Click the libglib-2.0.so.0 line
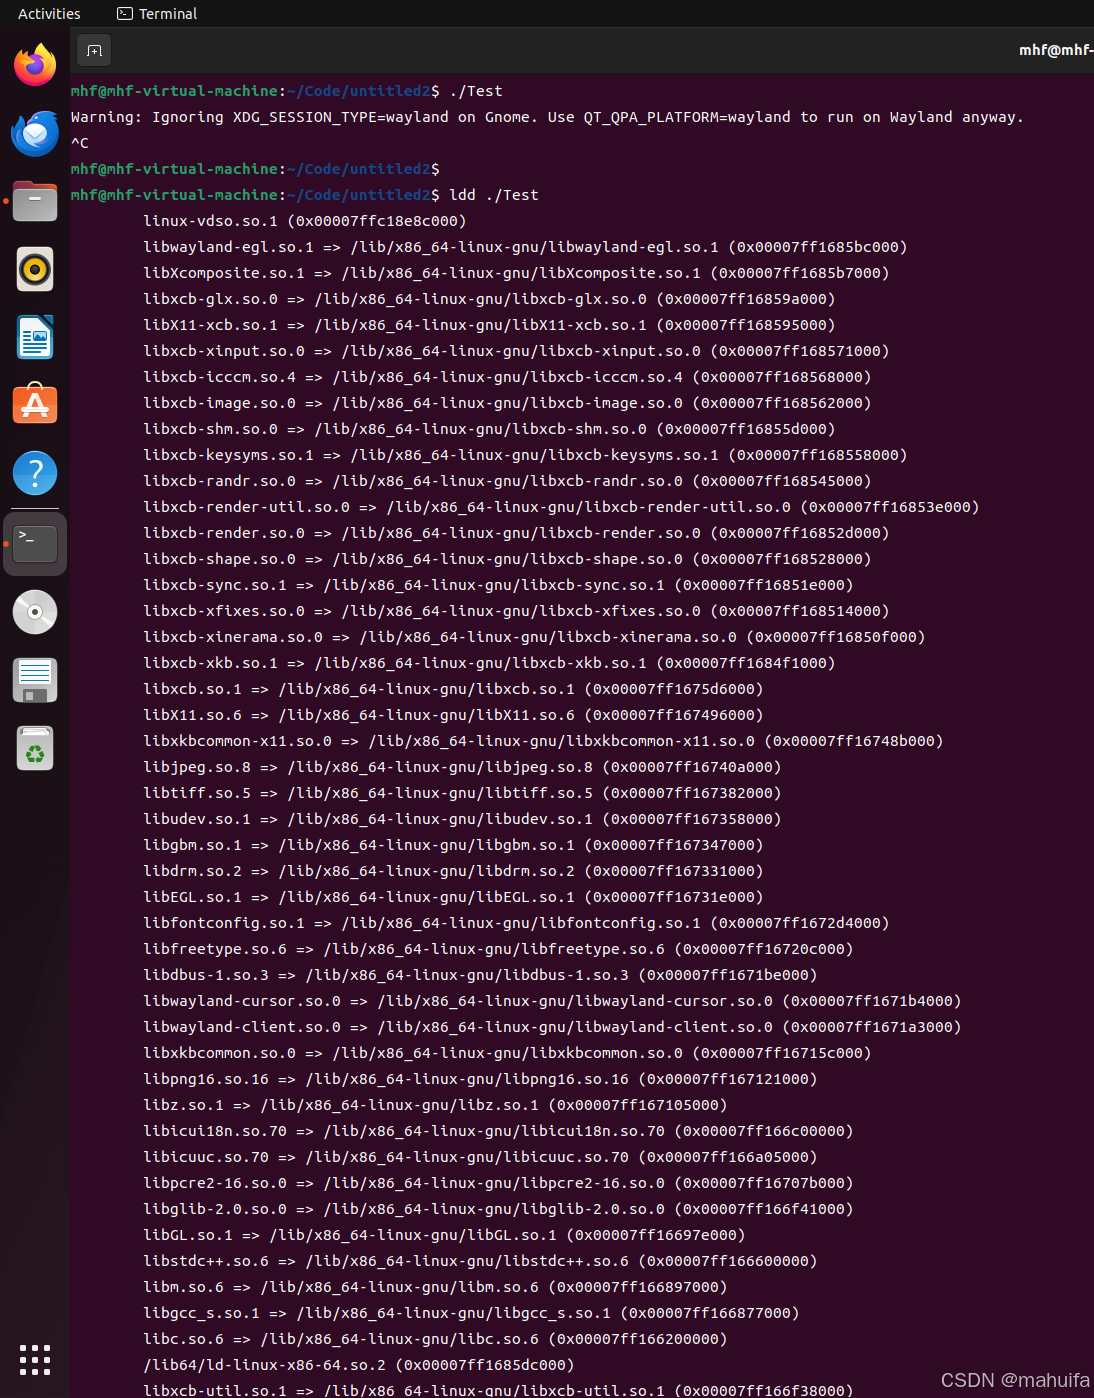1094x1398 pixels. [498, 1209]
